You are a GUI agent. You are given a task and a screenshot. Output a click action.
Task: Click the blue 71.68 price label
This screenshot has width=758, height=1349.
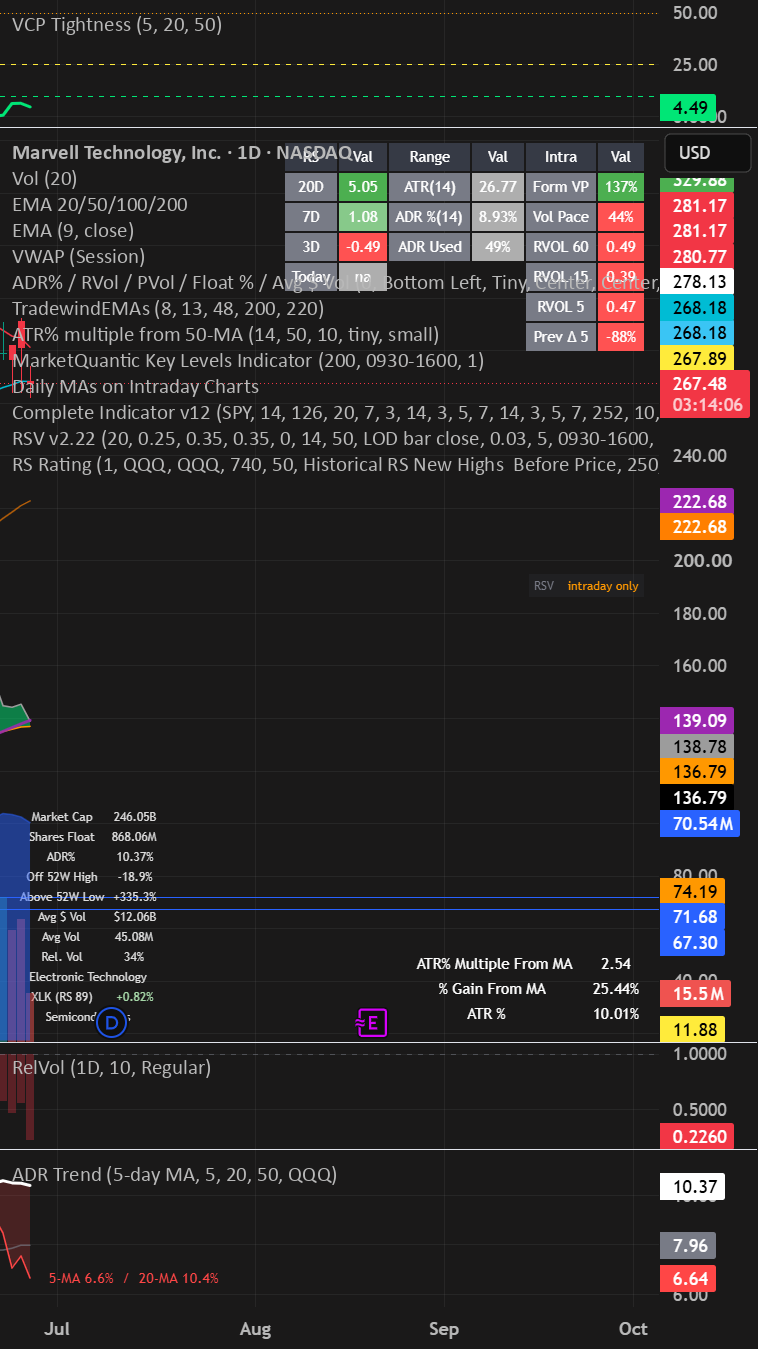[x=693, y=916]
